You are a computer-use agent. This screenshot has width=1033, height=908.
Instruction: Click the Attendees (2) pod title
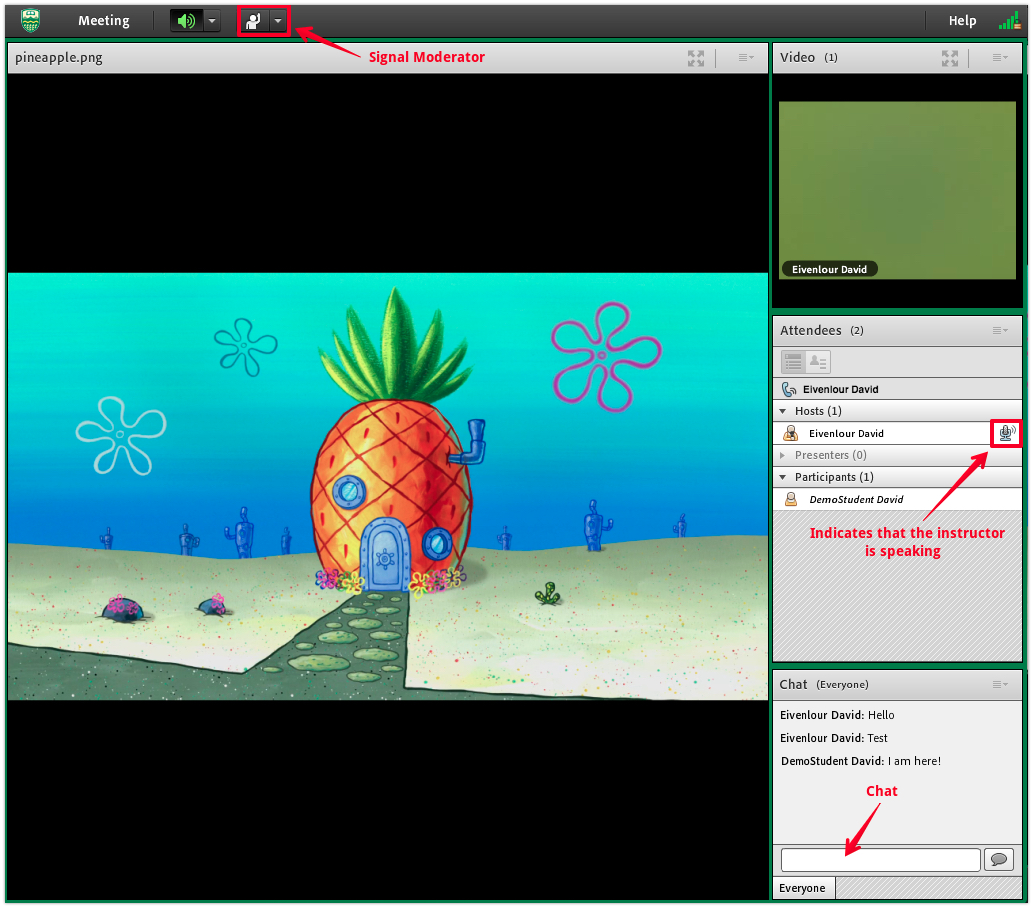pos(822,331)
